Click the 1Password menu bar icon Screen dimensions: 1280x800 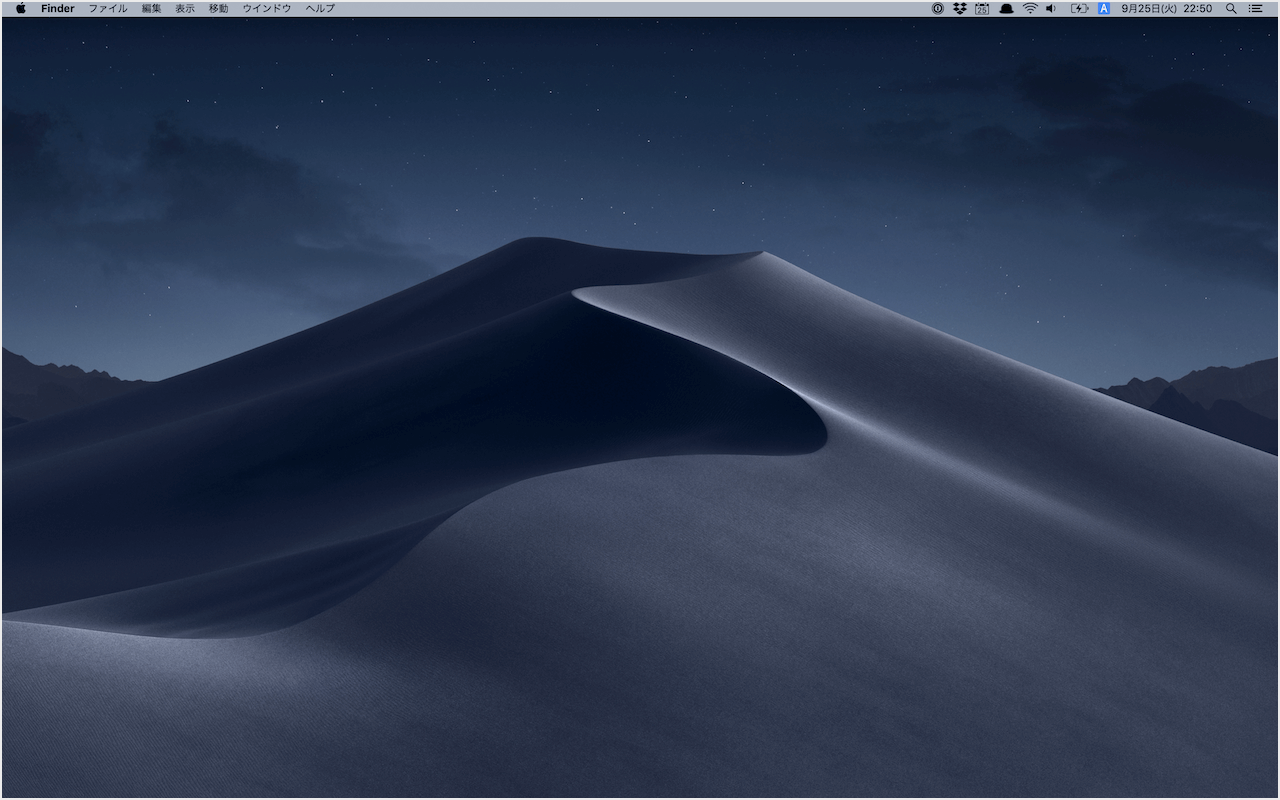938,8
